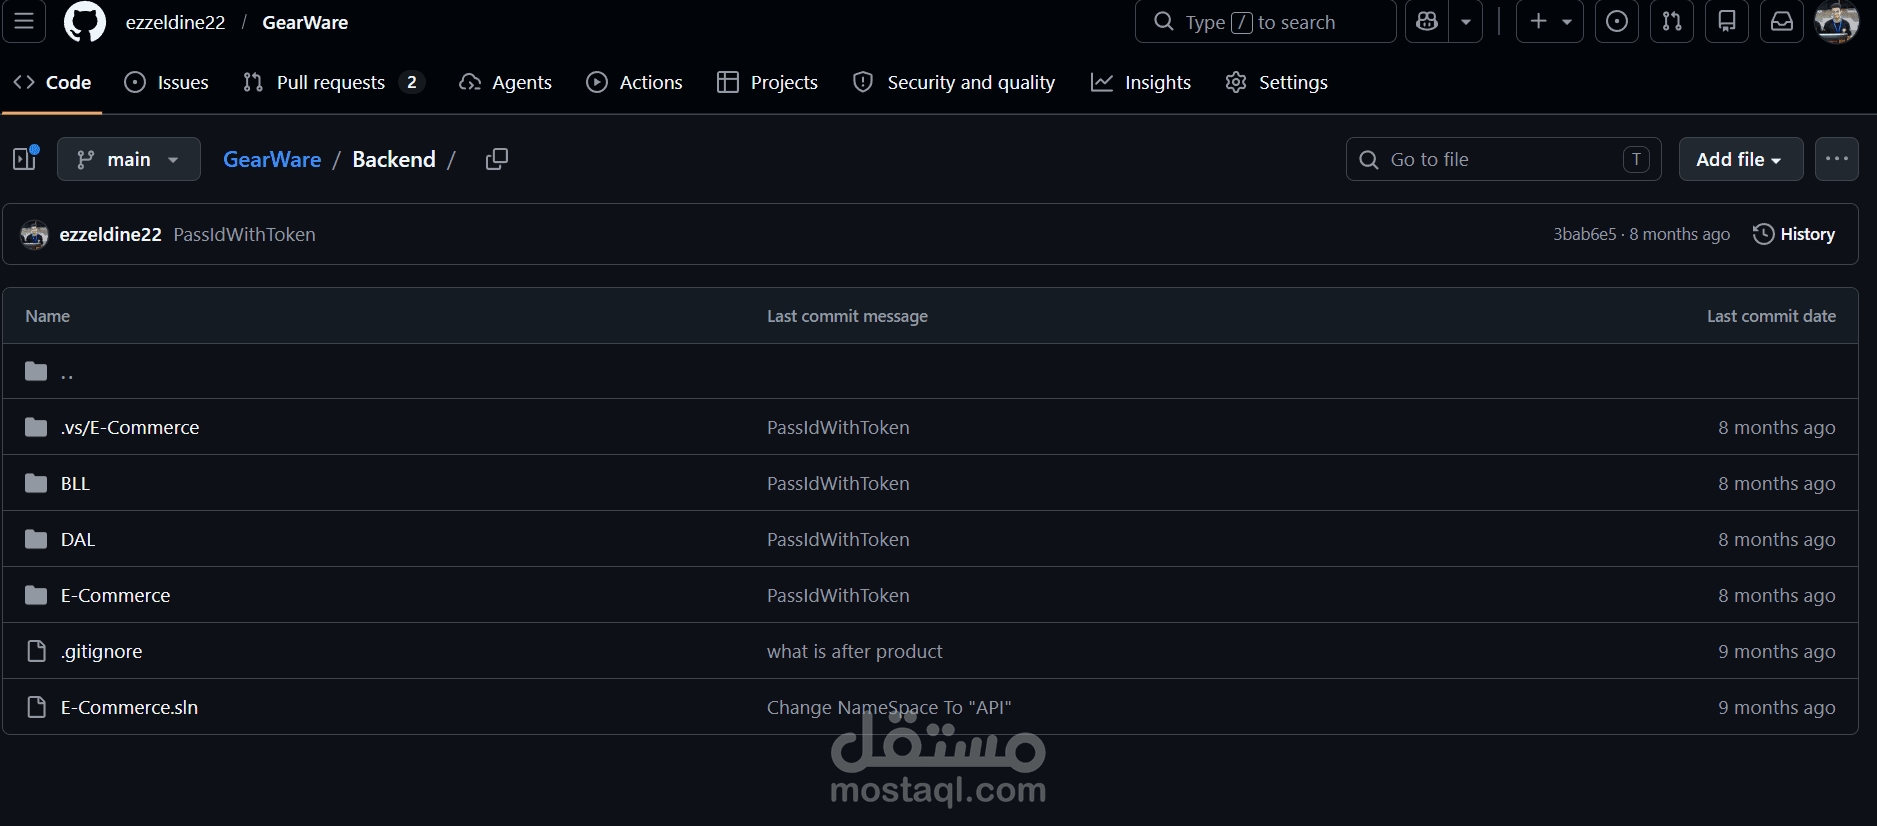Screen dimensions: 1877x826
Task: Open the Pull requests tab
Action: [334, 82]
